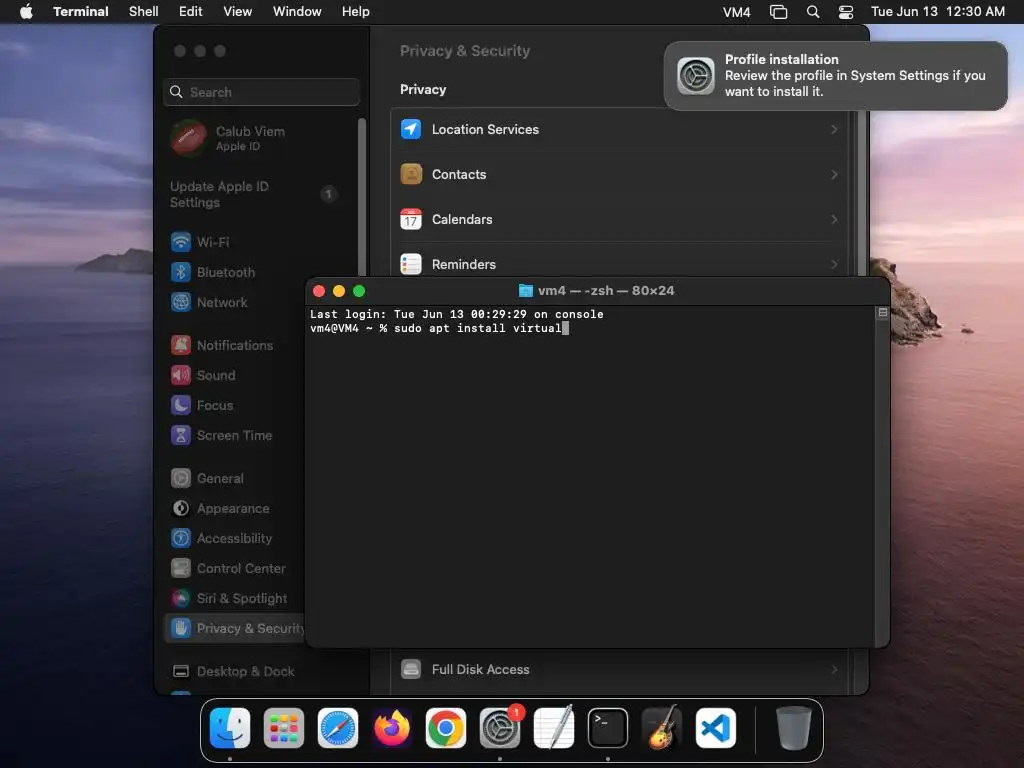This screenshot has width=1024, height=768.
Task: Open Spotlight search in menu bar
Action: [x=812, y=11]
